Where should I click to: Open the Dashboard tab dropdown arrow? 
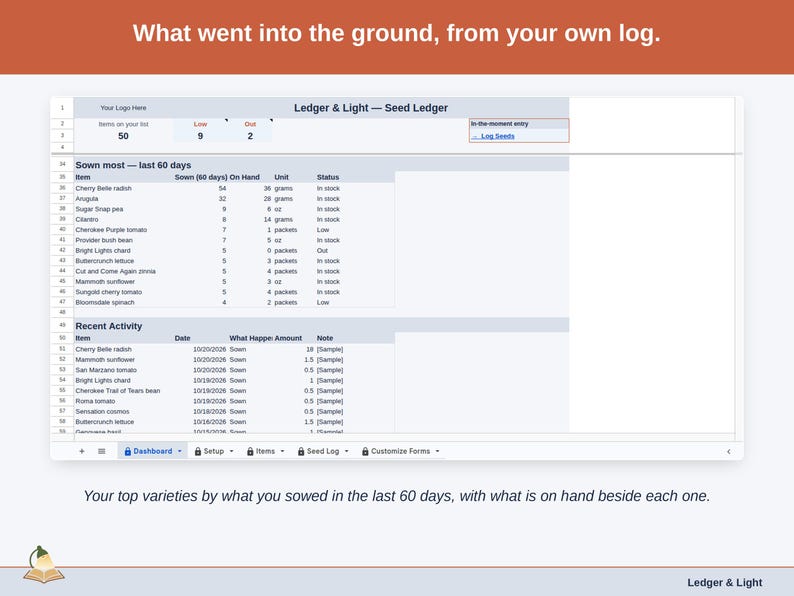(180, 451)
